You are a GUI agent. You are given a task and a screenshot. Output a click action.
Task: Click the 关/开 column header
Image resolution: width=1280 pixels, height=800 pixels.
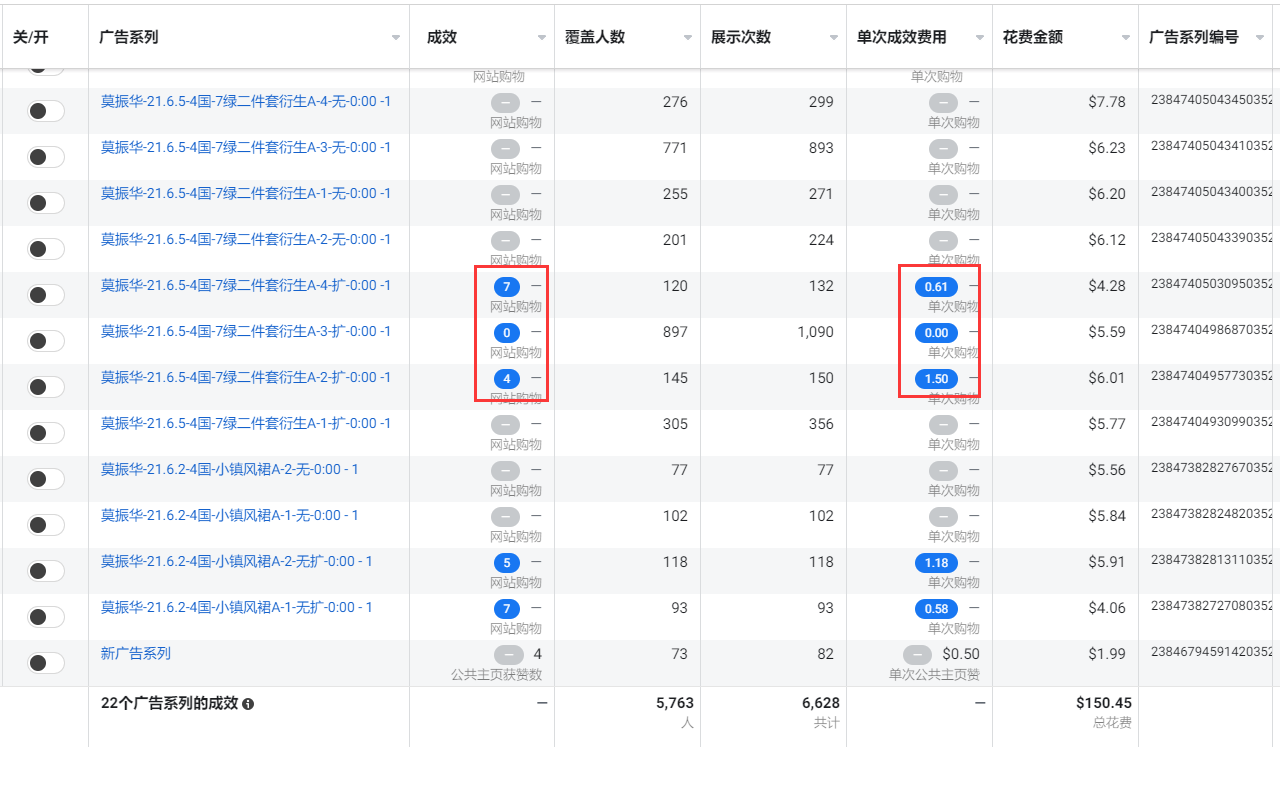tap(30, 37)
